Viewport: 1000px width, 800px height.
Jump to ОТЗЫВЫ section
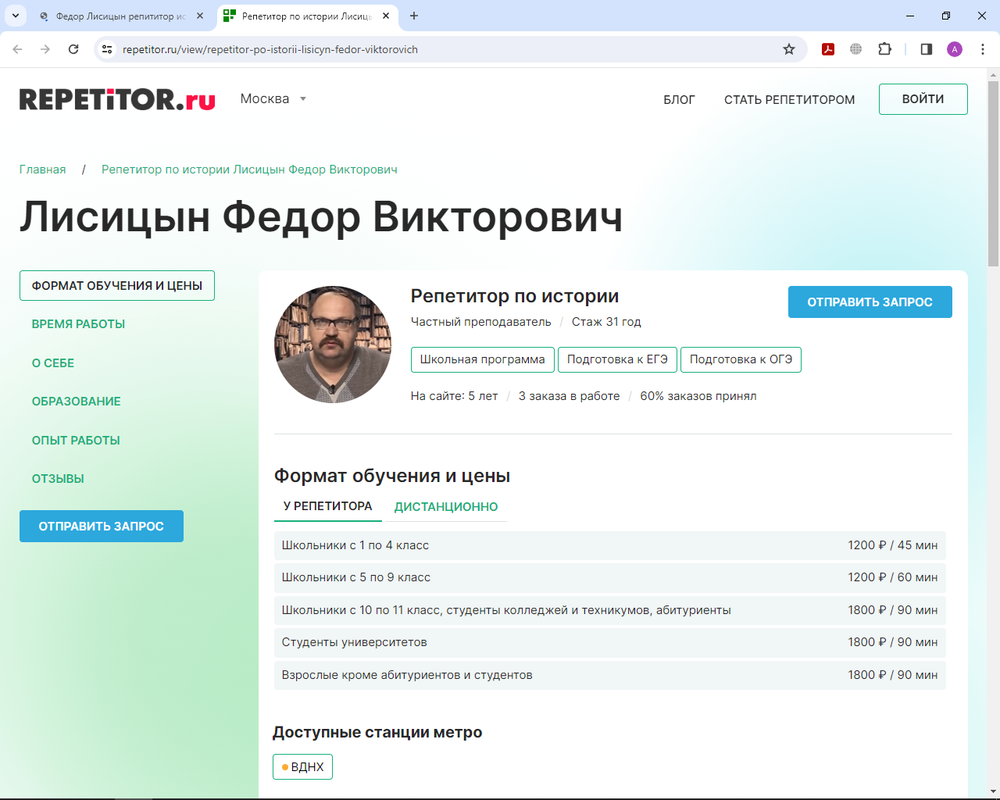coord(58,478)
